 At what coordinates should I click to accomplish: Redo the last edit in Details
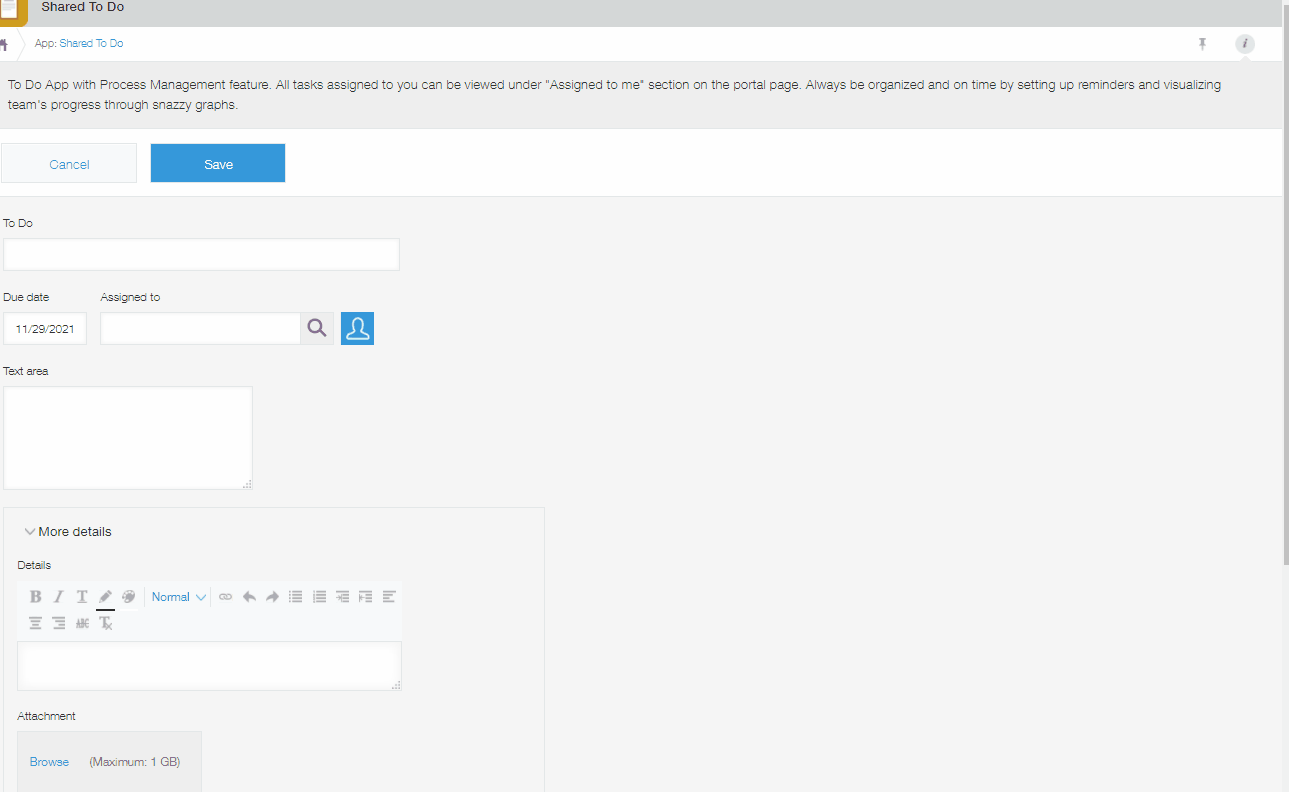click(x=272, y=597)
